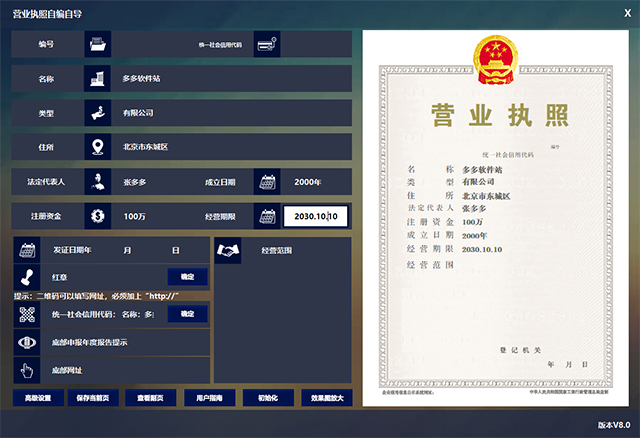This screenshot has height=438, width=640.
Task: Open 高级设置
Action: 38,398
